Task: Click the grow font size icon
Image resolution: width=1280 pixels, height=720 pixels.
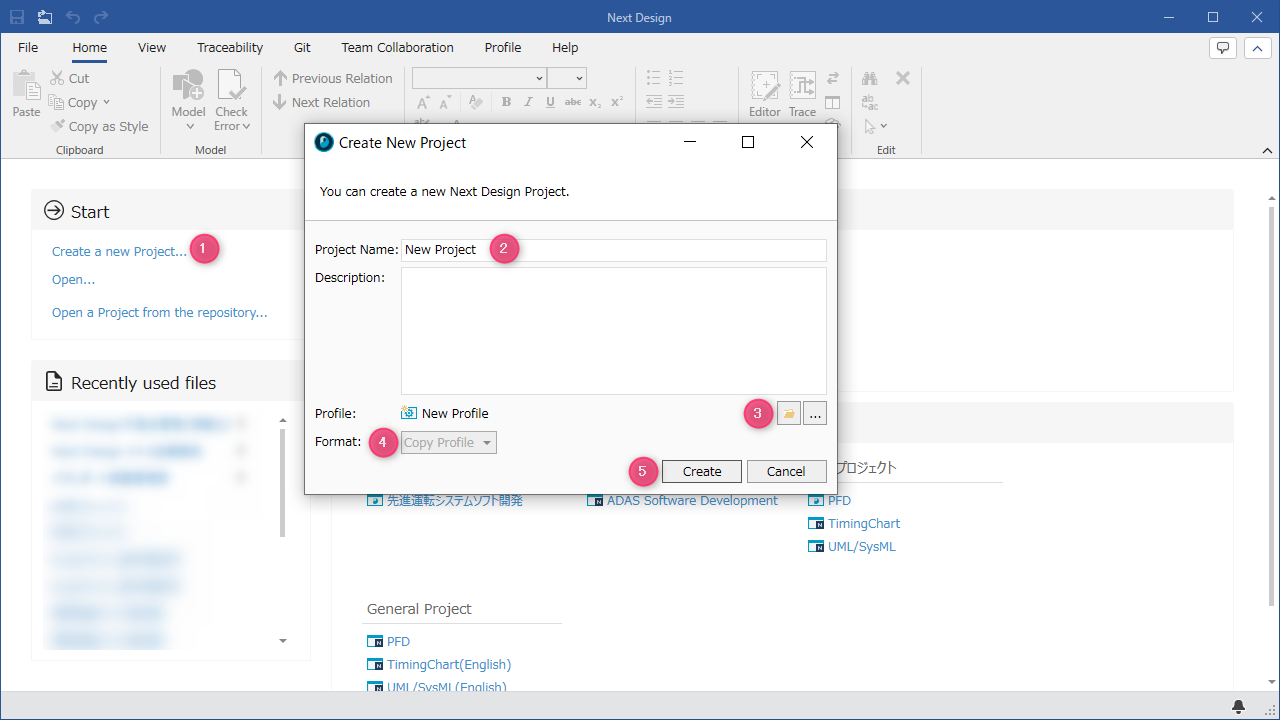Action: click(x=424, y=102)
